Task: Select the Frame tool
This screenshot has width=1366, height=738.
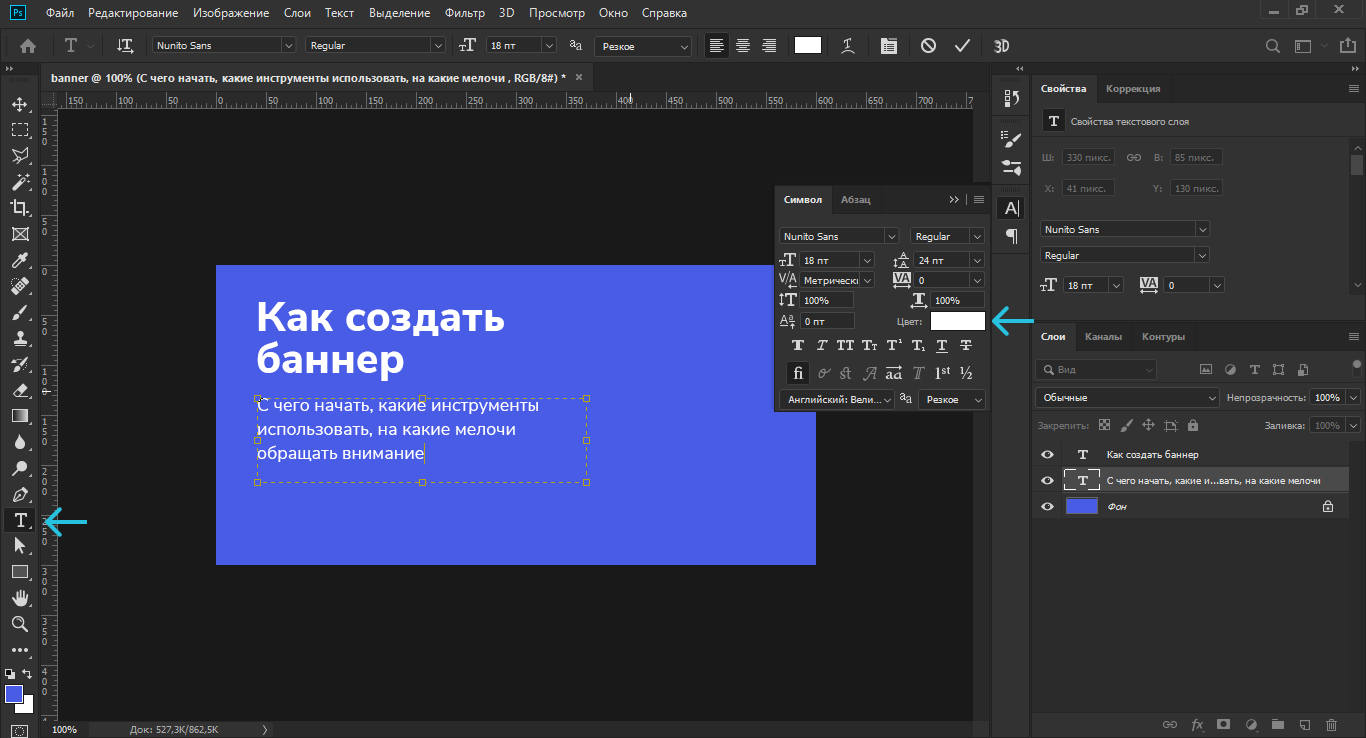Action: [x=19, y=234]
